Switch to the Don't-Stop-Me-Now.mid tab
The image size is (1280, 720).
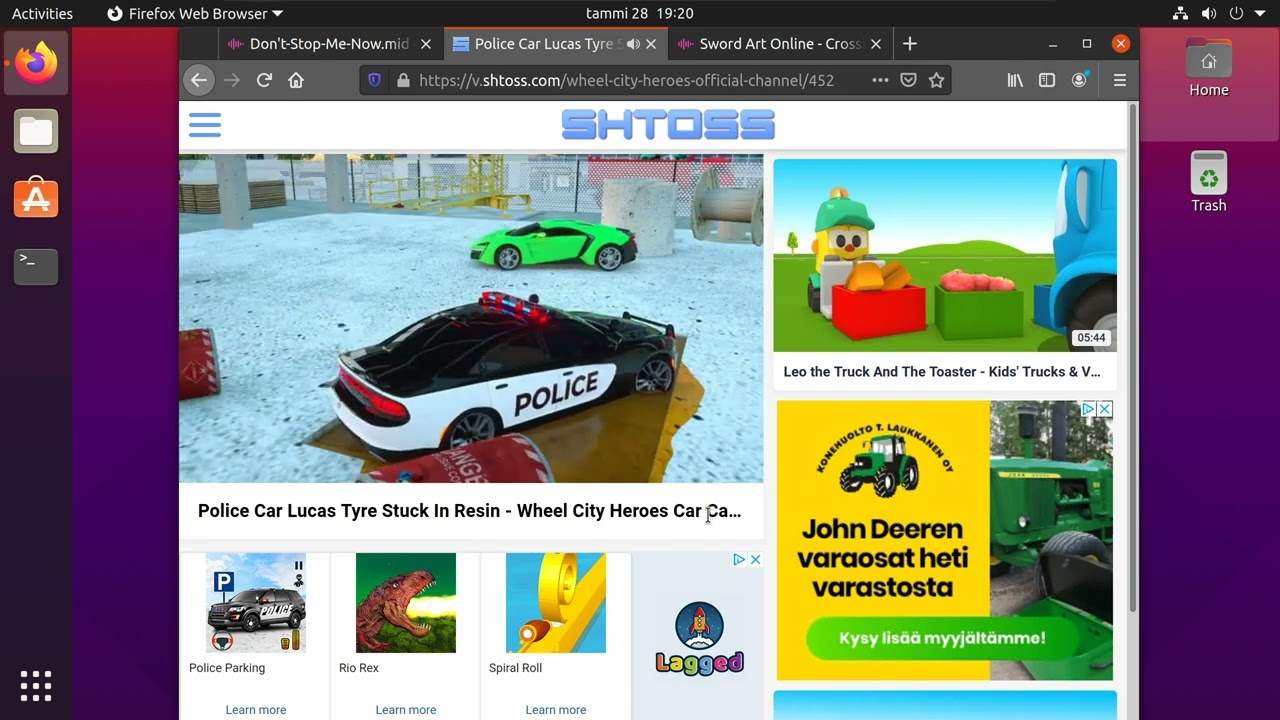point(328,44)
